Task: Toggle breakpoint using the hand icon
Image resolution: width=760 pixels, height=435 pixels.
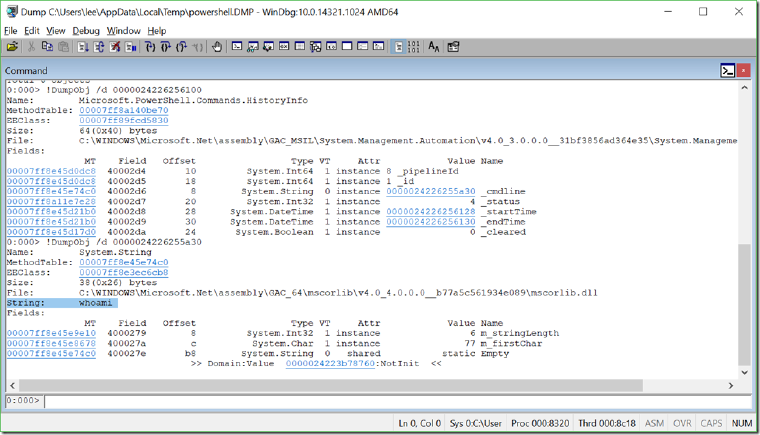Action: coord(217,47)
